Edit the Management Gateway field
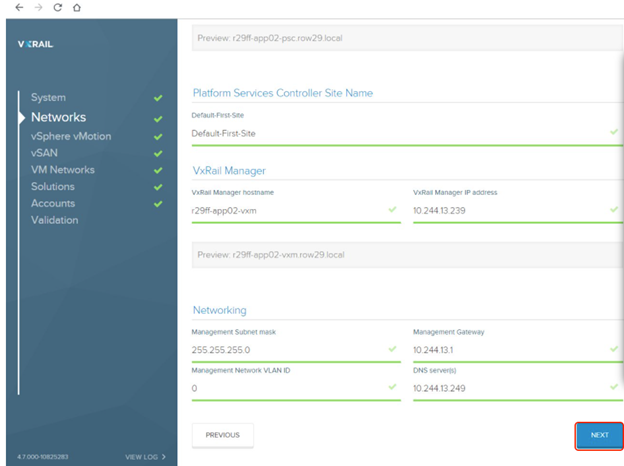Viewport: 624px width, 466px height. click(518, 350)
